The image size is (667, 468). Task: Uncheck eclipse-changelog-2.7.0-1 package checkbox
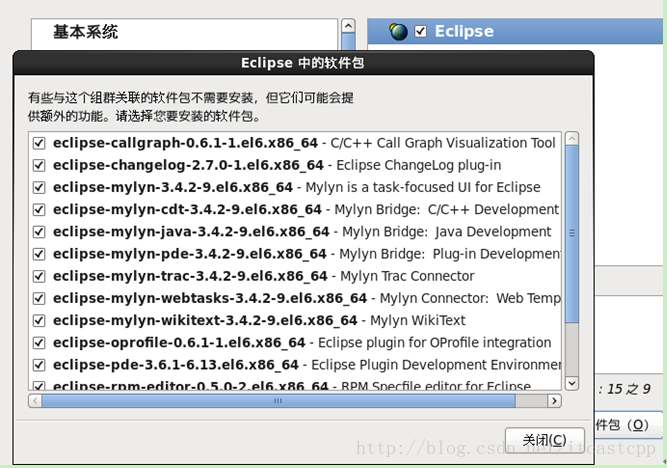(39, 165)
